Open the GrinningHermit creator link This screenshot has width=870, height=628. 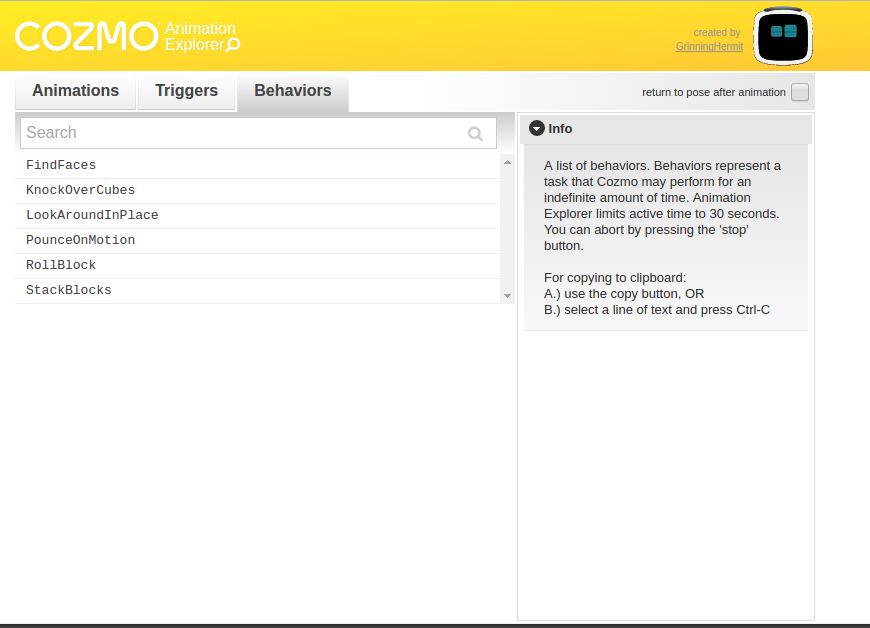(x=709, y=46)
